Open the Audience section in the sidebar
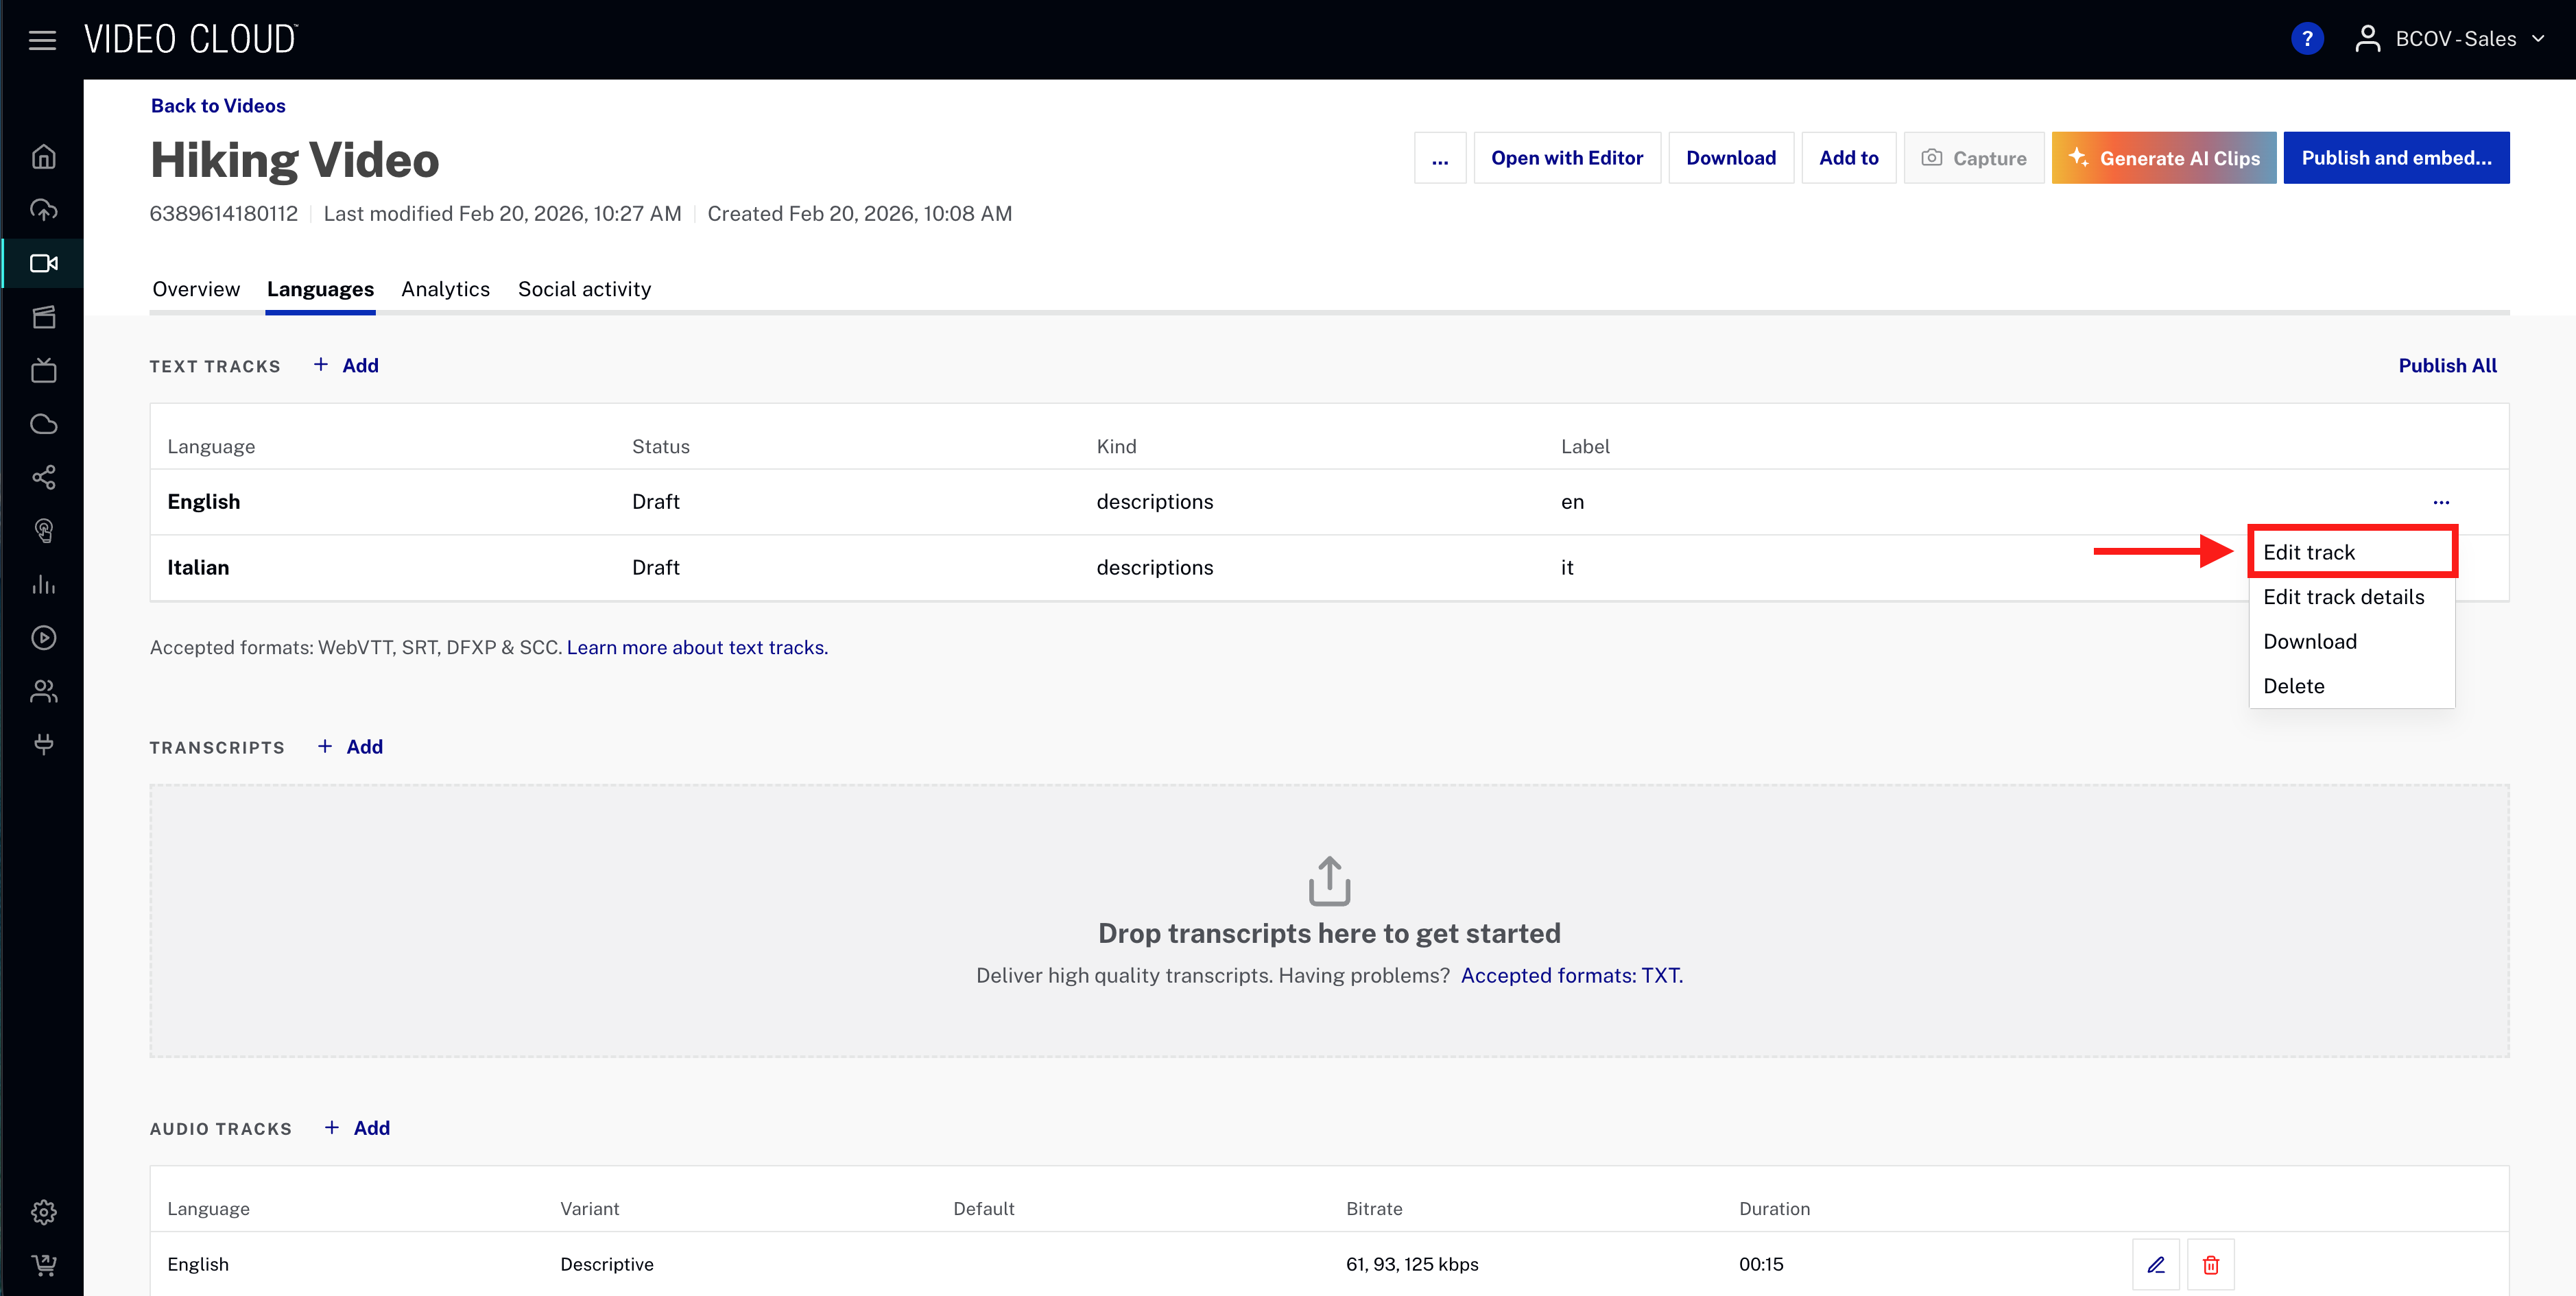Image resolution: width=2576 pixels, height=1296 pixels. point(44,691)
